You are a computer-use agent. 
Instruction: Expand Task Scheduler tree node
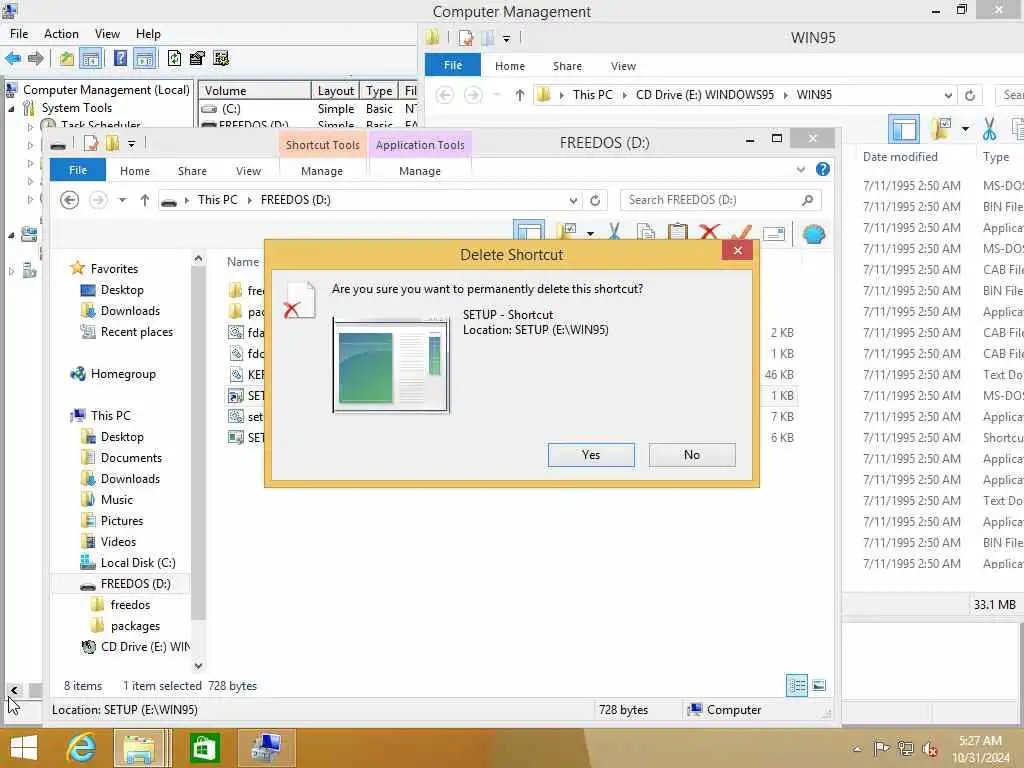[x=30, y=127]
